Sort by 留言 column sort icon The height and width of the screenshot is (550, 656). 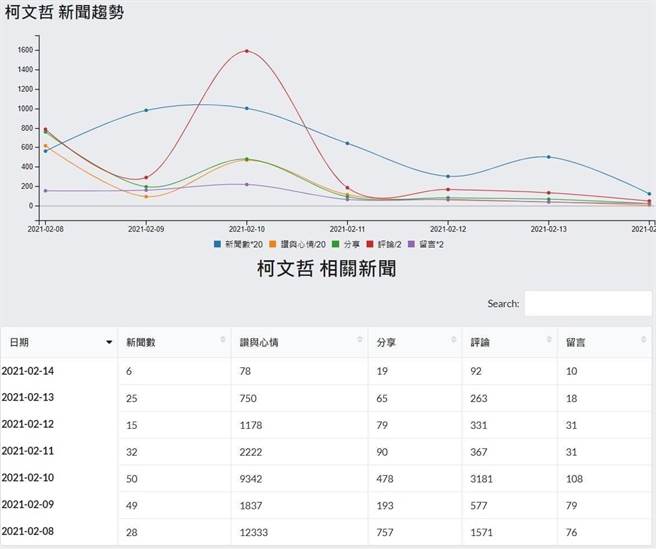[644, 339]
